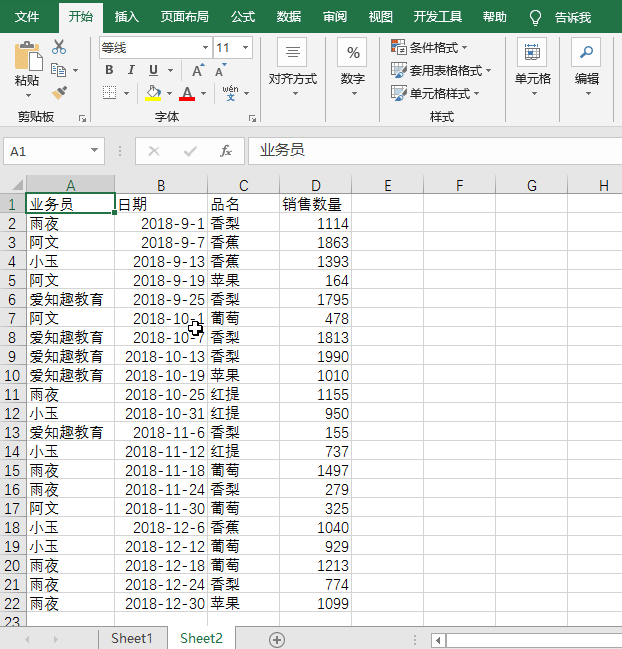The width and height of the screenshot is (622, 649).
Task: Click the Tell me (告诉我) search box
Action: pos(573,17)
